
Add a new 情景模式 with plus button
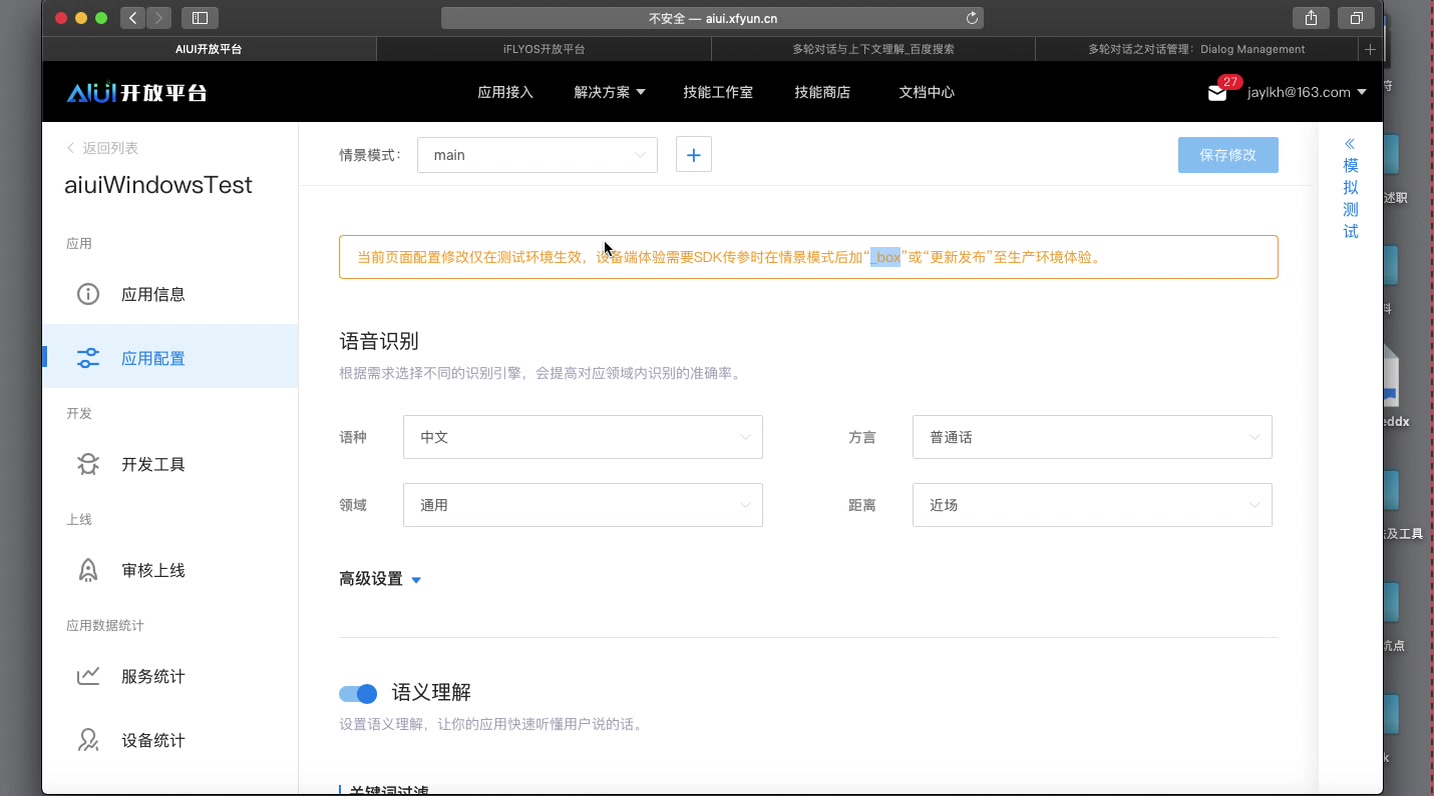pos(694,155)
